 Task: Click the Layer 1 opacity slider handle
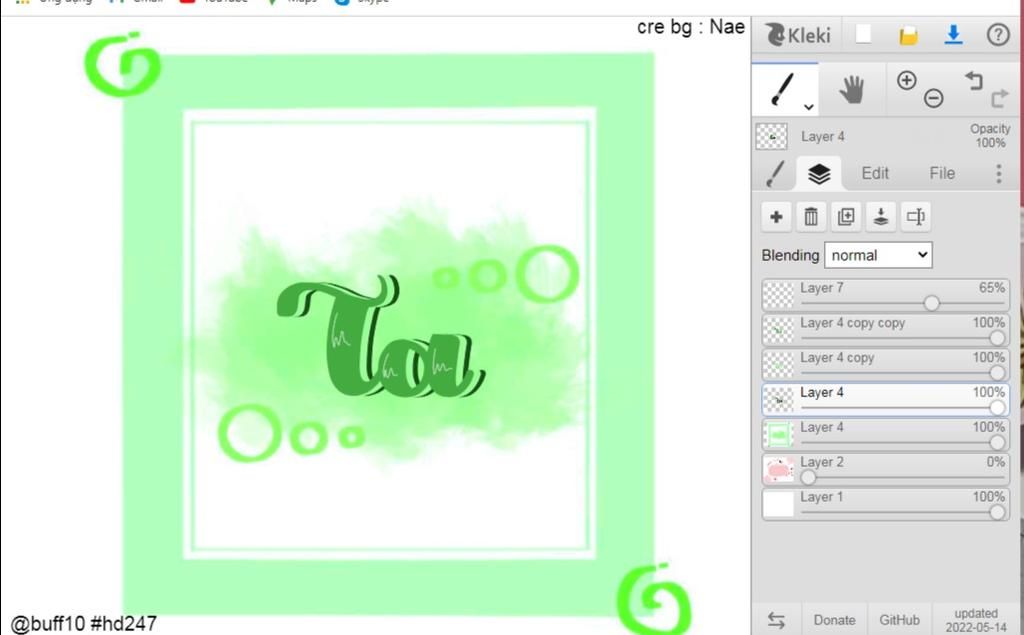(997, 513)
